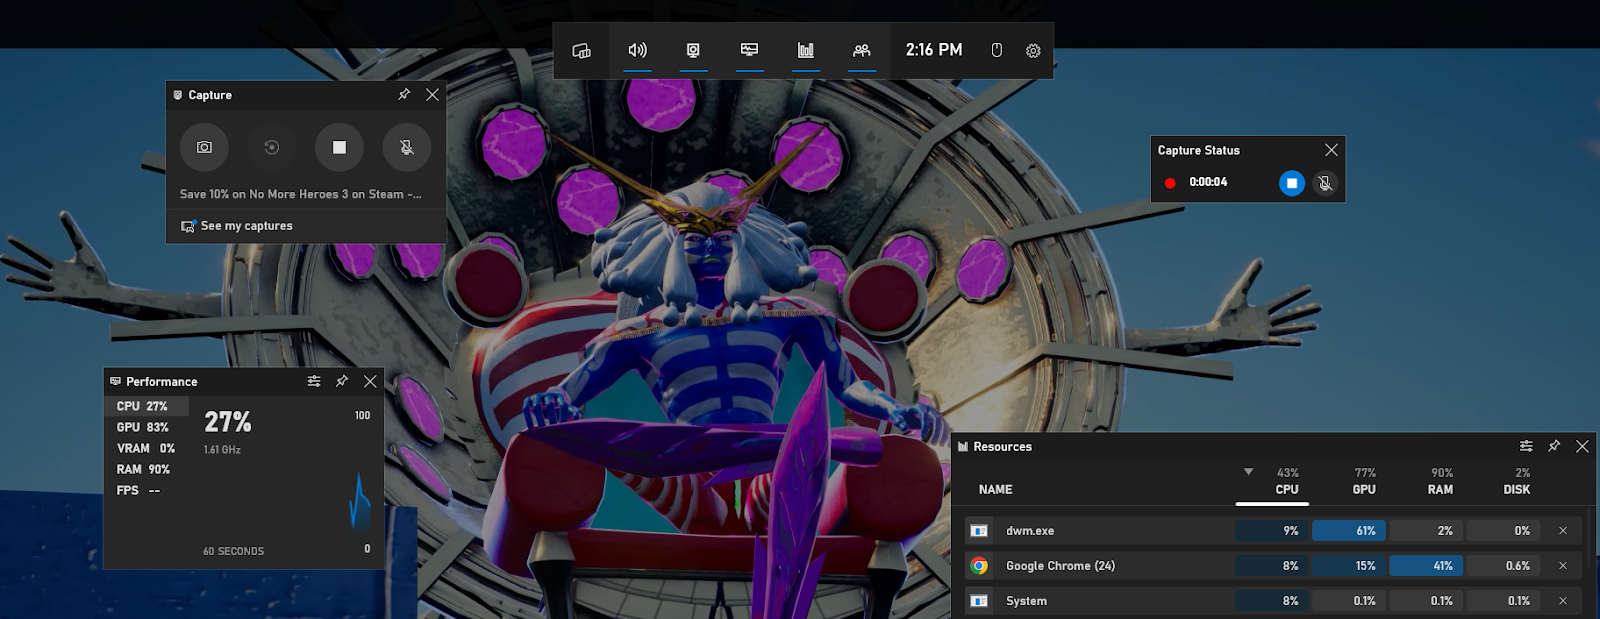Sort resources by the NAME column

click(995, 490)
